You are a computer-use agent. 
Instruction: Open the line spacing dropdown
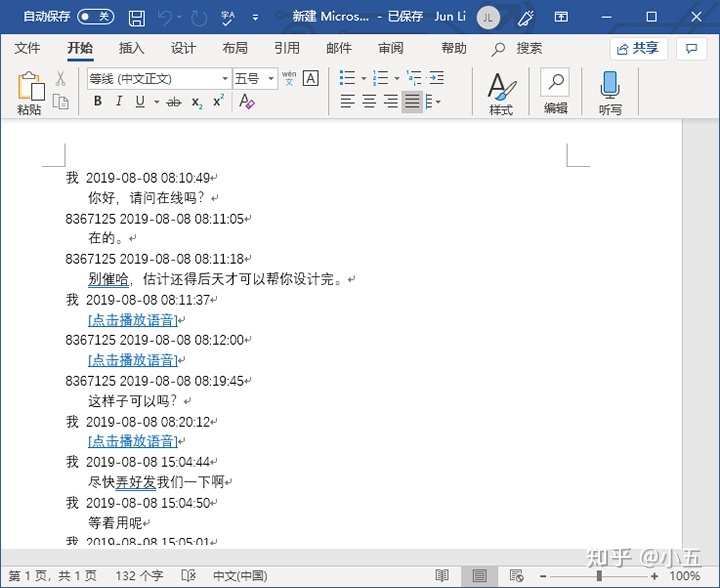433,101
